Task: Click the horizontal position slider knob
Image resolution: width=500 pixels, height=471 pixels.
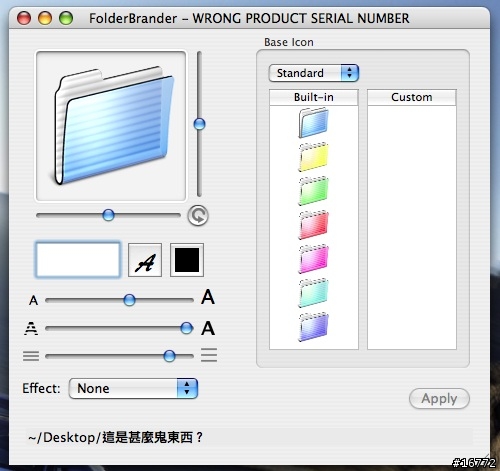Action: [108, 215]
